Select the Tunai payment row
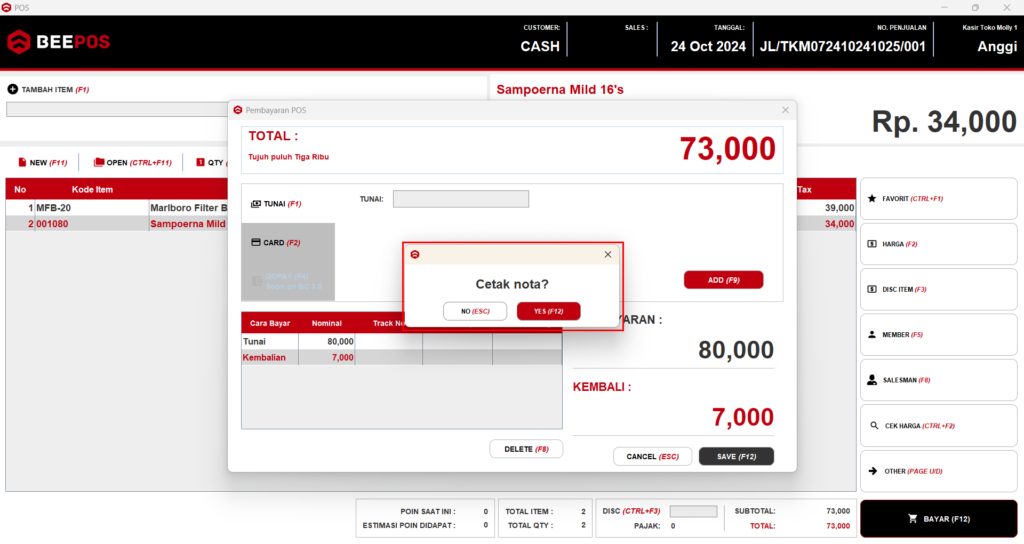Image resolution: width=1024 pixels, height=544 pixels. click(401, 342)
